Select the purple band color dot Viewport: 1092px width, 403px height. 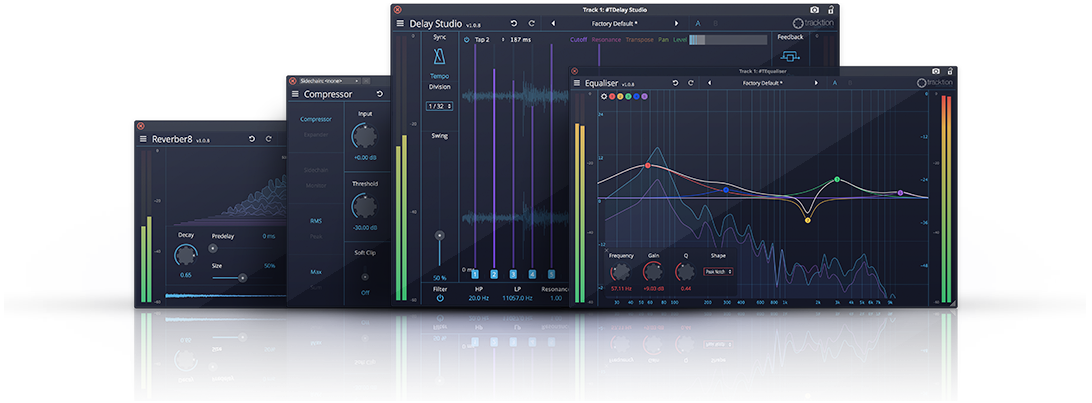(644, 96)
